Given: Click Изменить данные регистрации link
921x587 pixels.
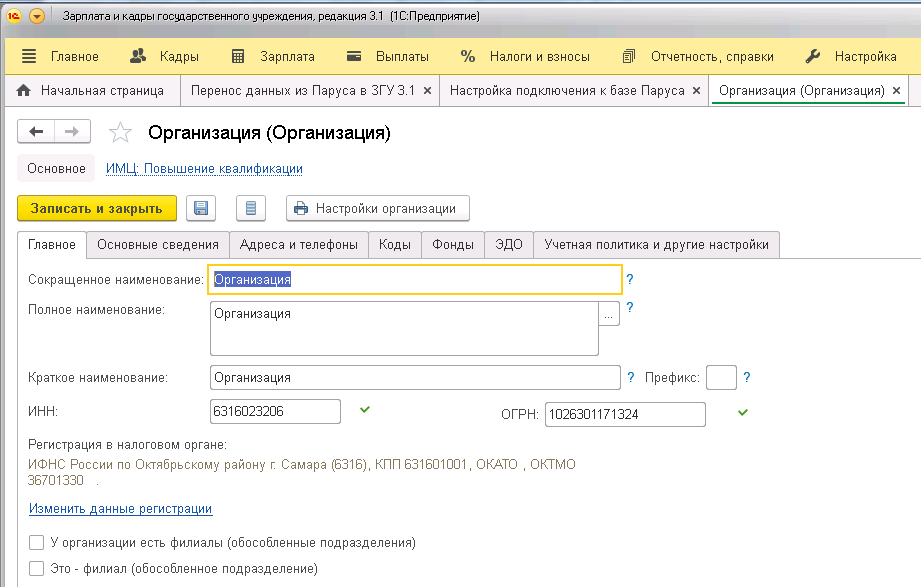Looking at the screenshot, I should [x=120, y=509].
